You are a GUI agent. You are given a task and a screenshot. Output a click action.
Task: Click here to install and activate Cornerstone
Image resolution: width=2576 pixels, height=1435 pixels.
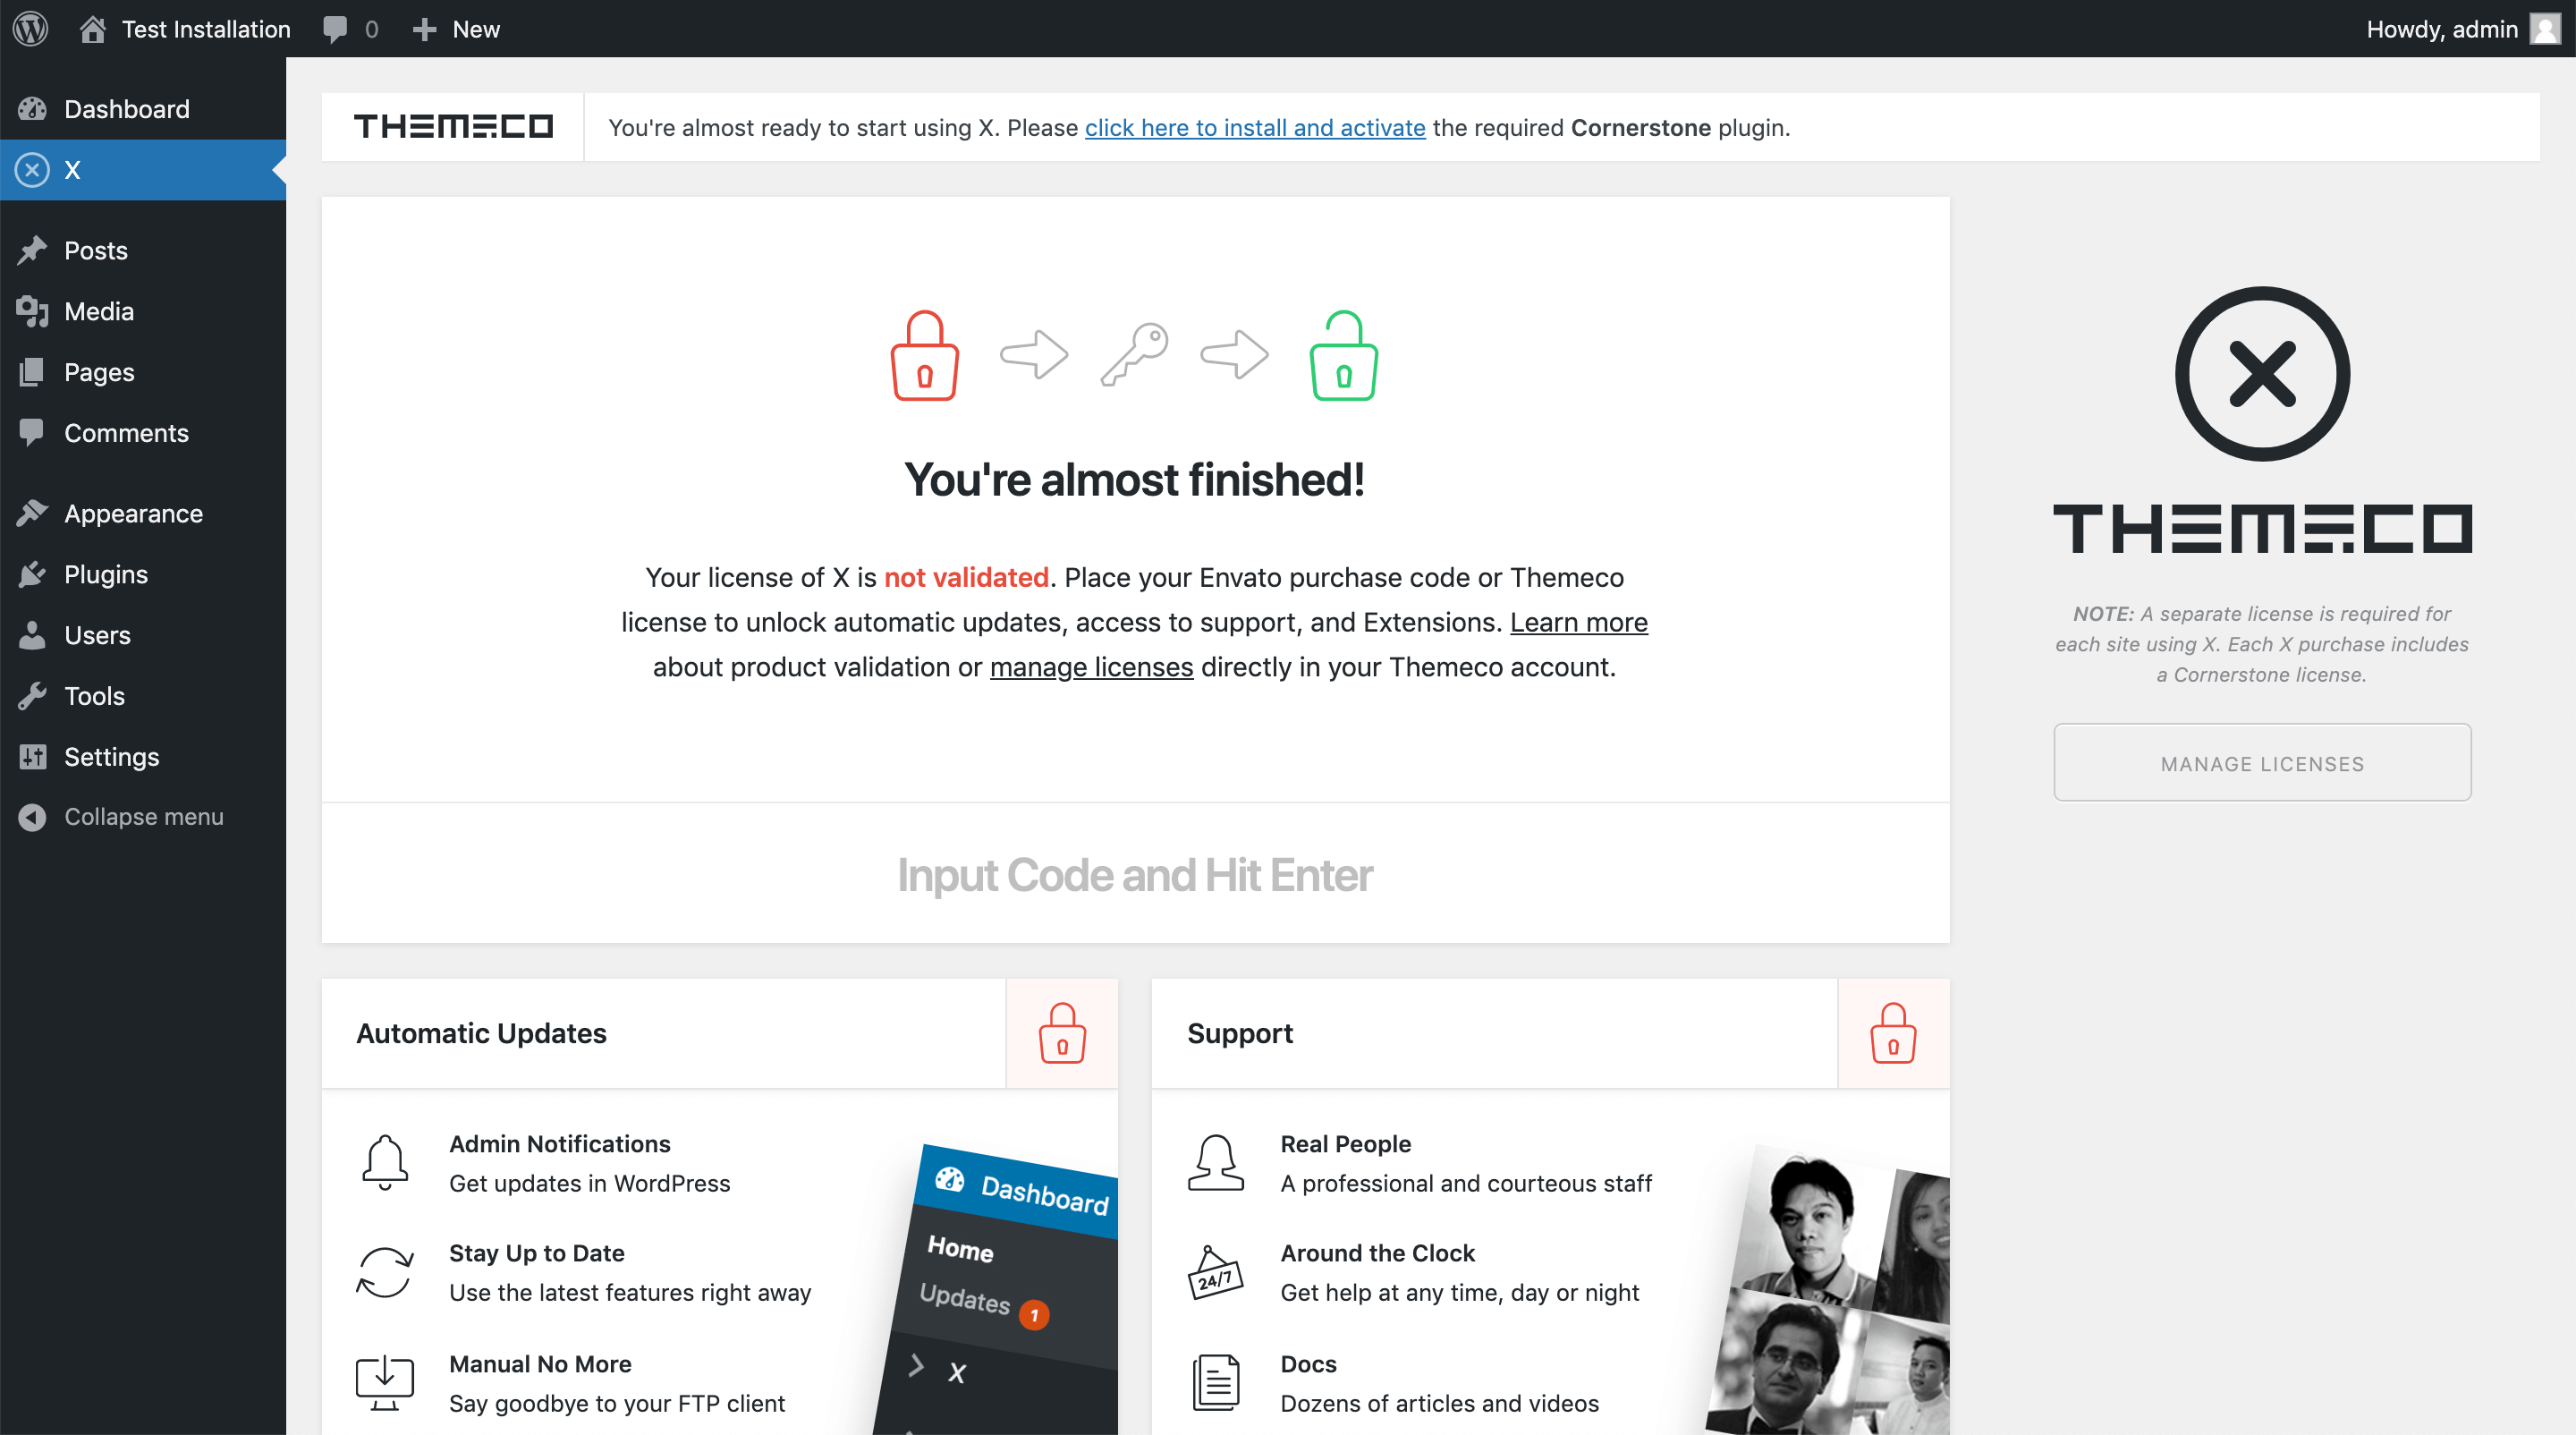1256,125
